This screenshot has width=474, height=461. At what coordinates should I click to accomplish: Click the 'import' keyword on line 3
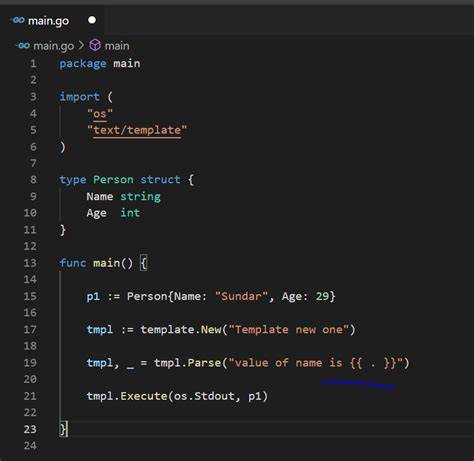(x=80, y=97)
